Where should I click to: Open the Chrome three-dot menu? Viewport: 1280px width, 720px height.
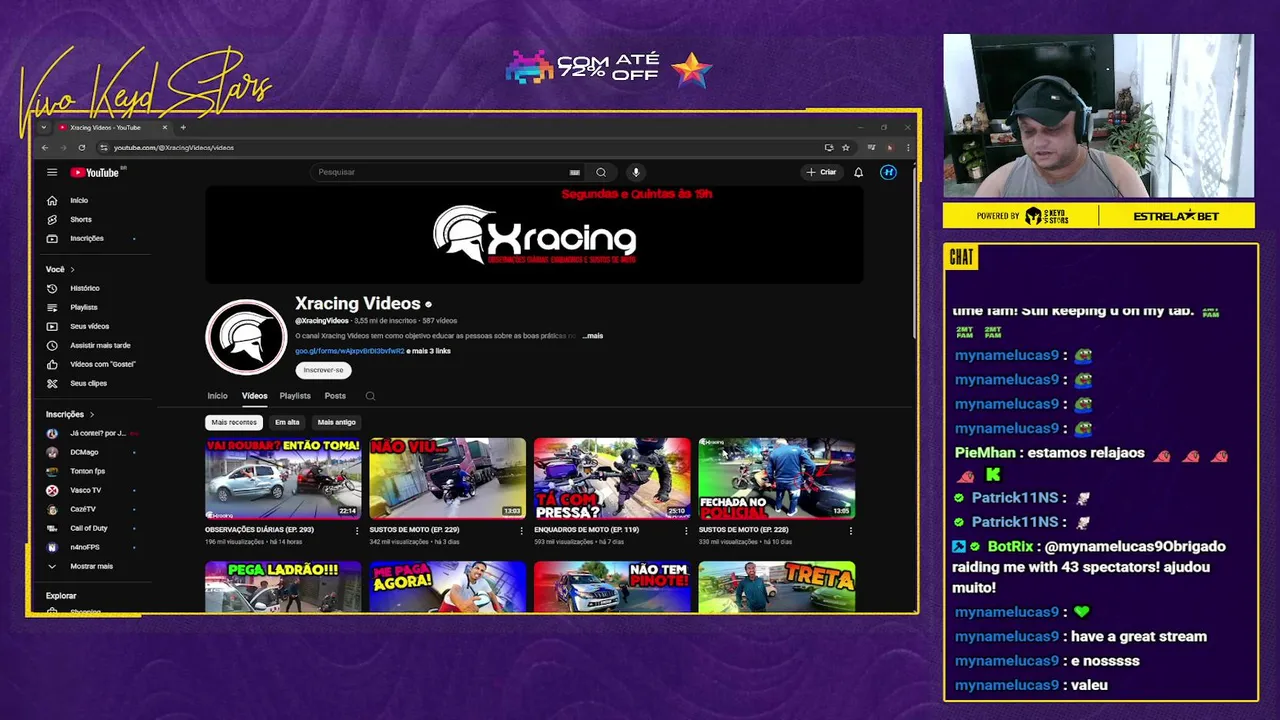908,147
